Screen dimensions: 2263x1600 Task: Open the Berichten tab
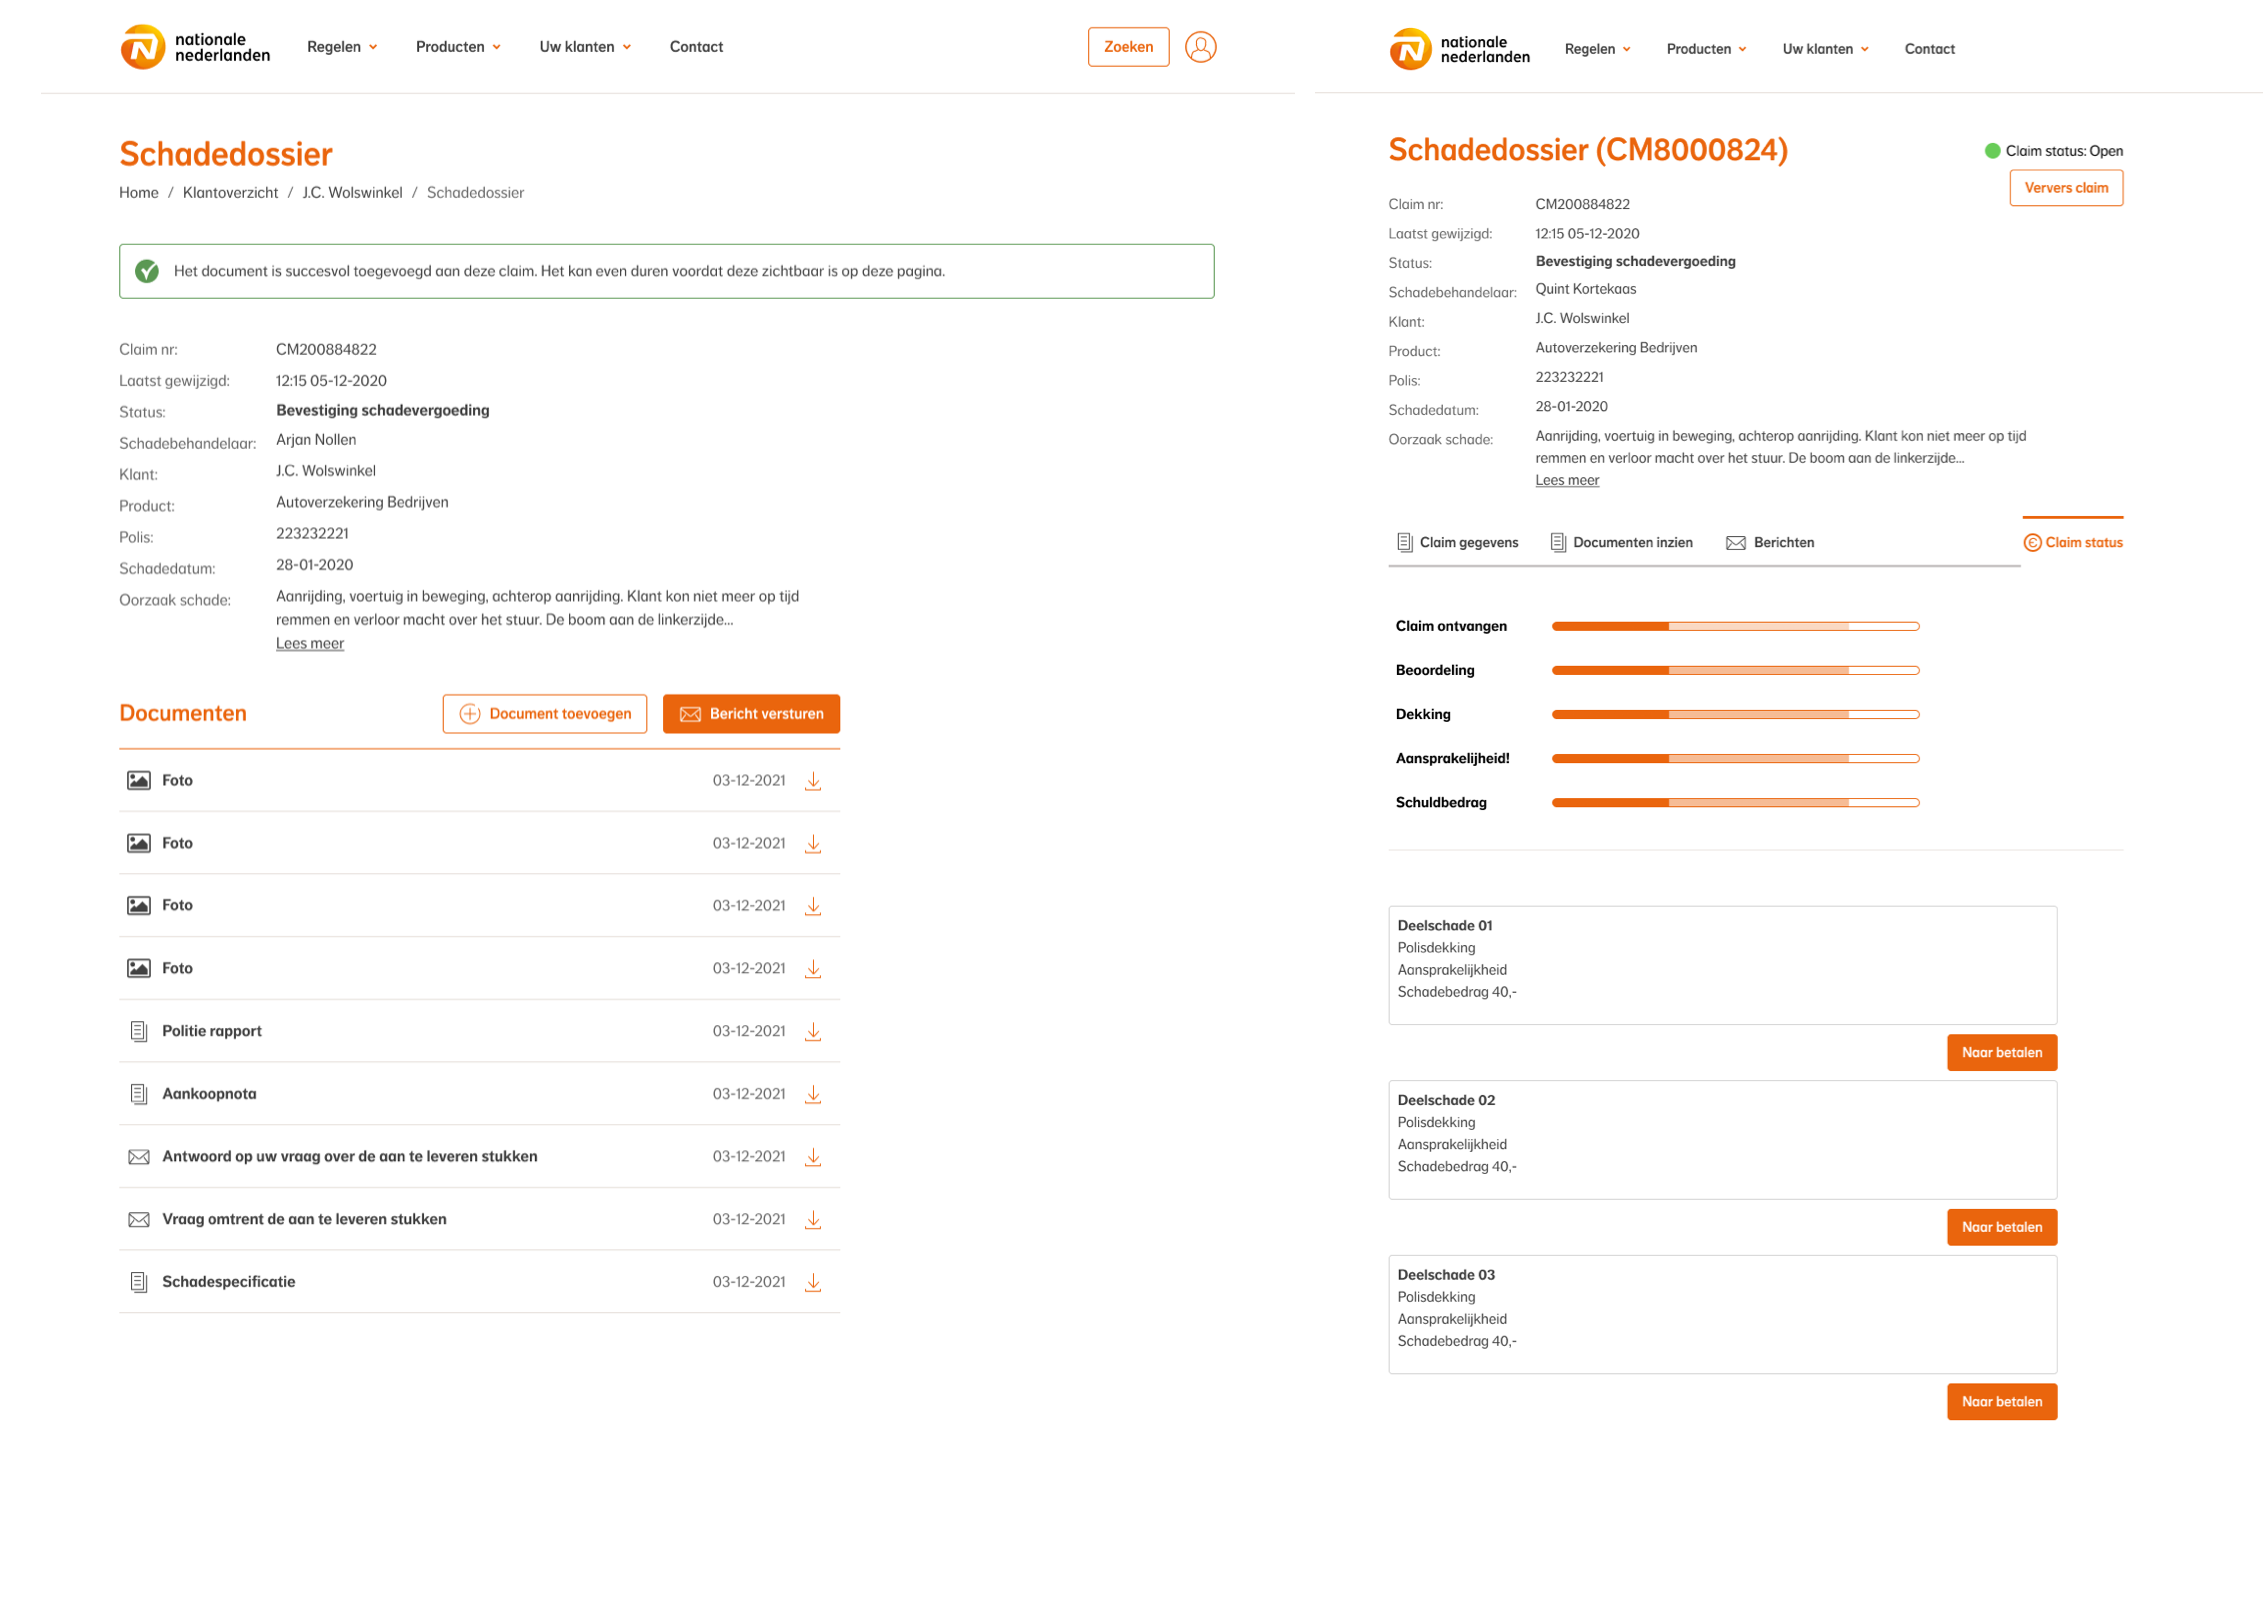click(1770, 542)
